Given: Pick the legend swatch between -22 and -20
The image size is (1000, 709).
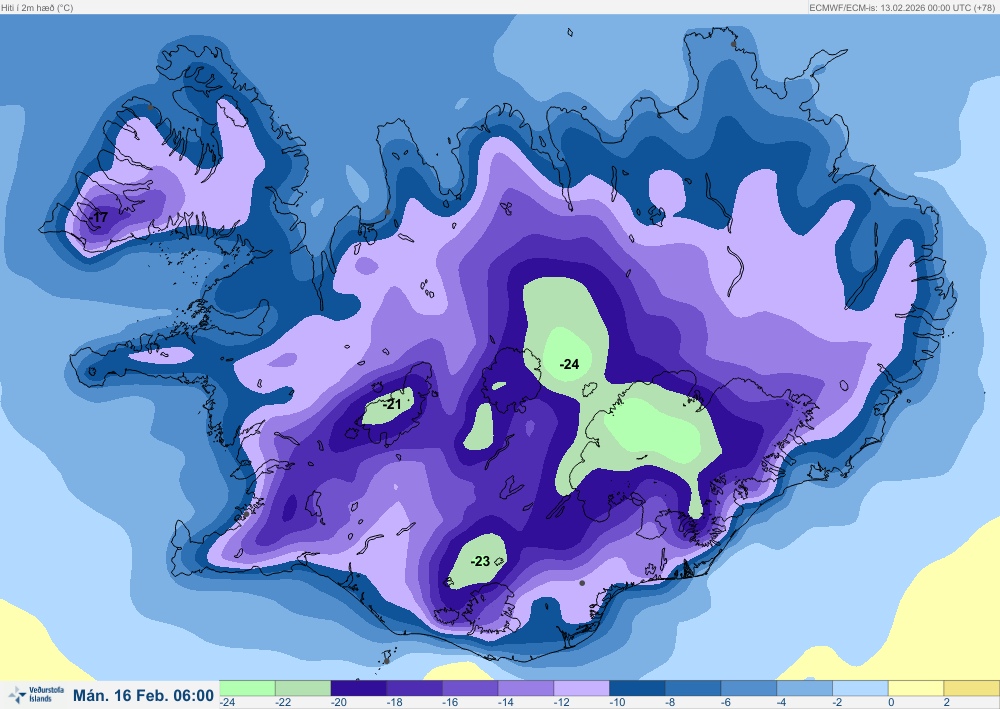Looking at the screenshot, I should [303, 688].
